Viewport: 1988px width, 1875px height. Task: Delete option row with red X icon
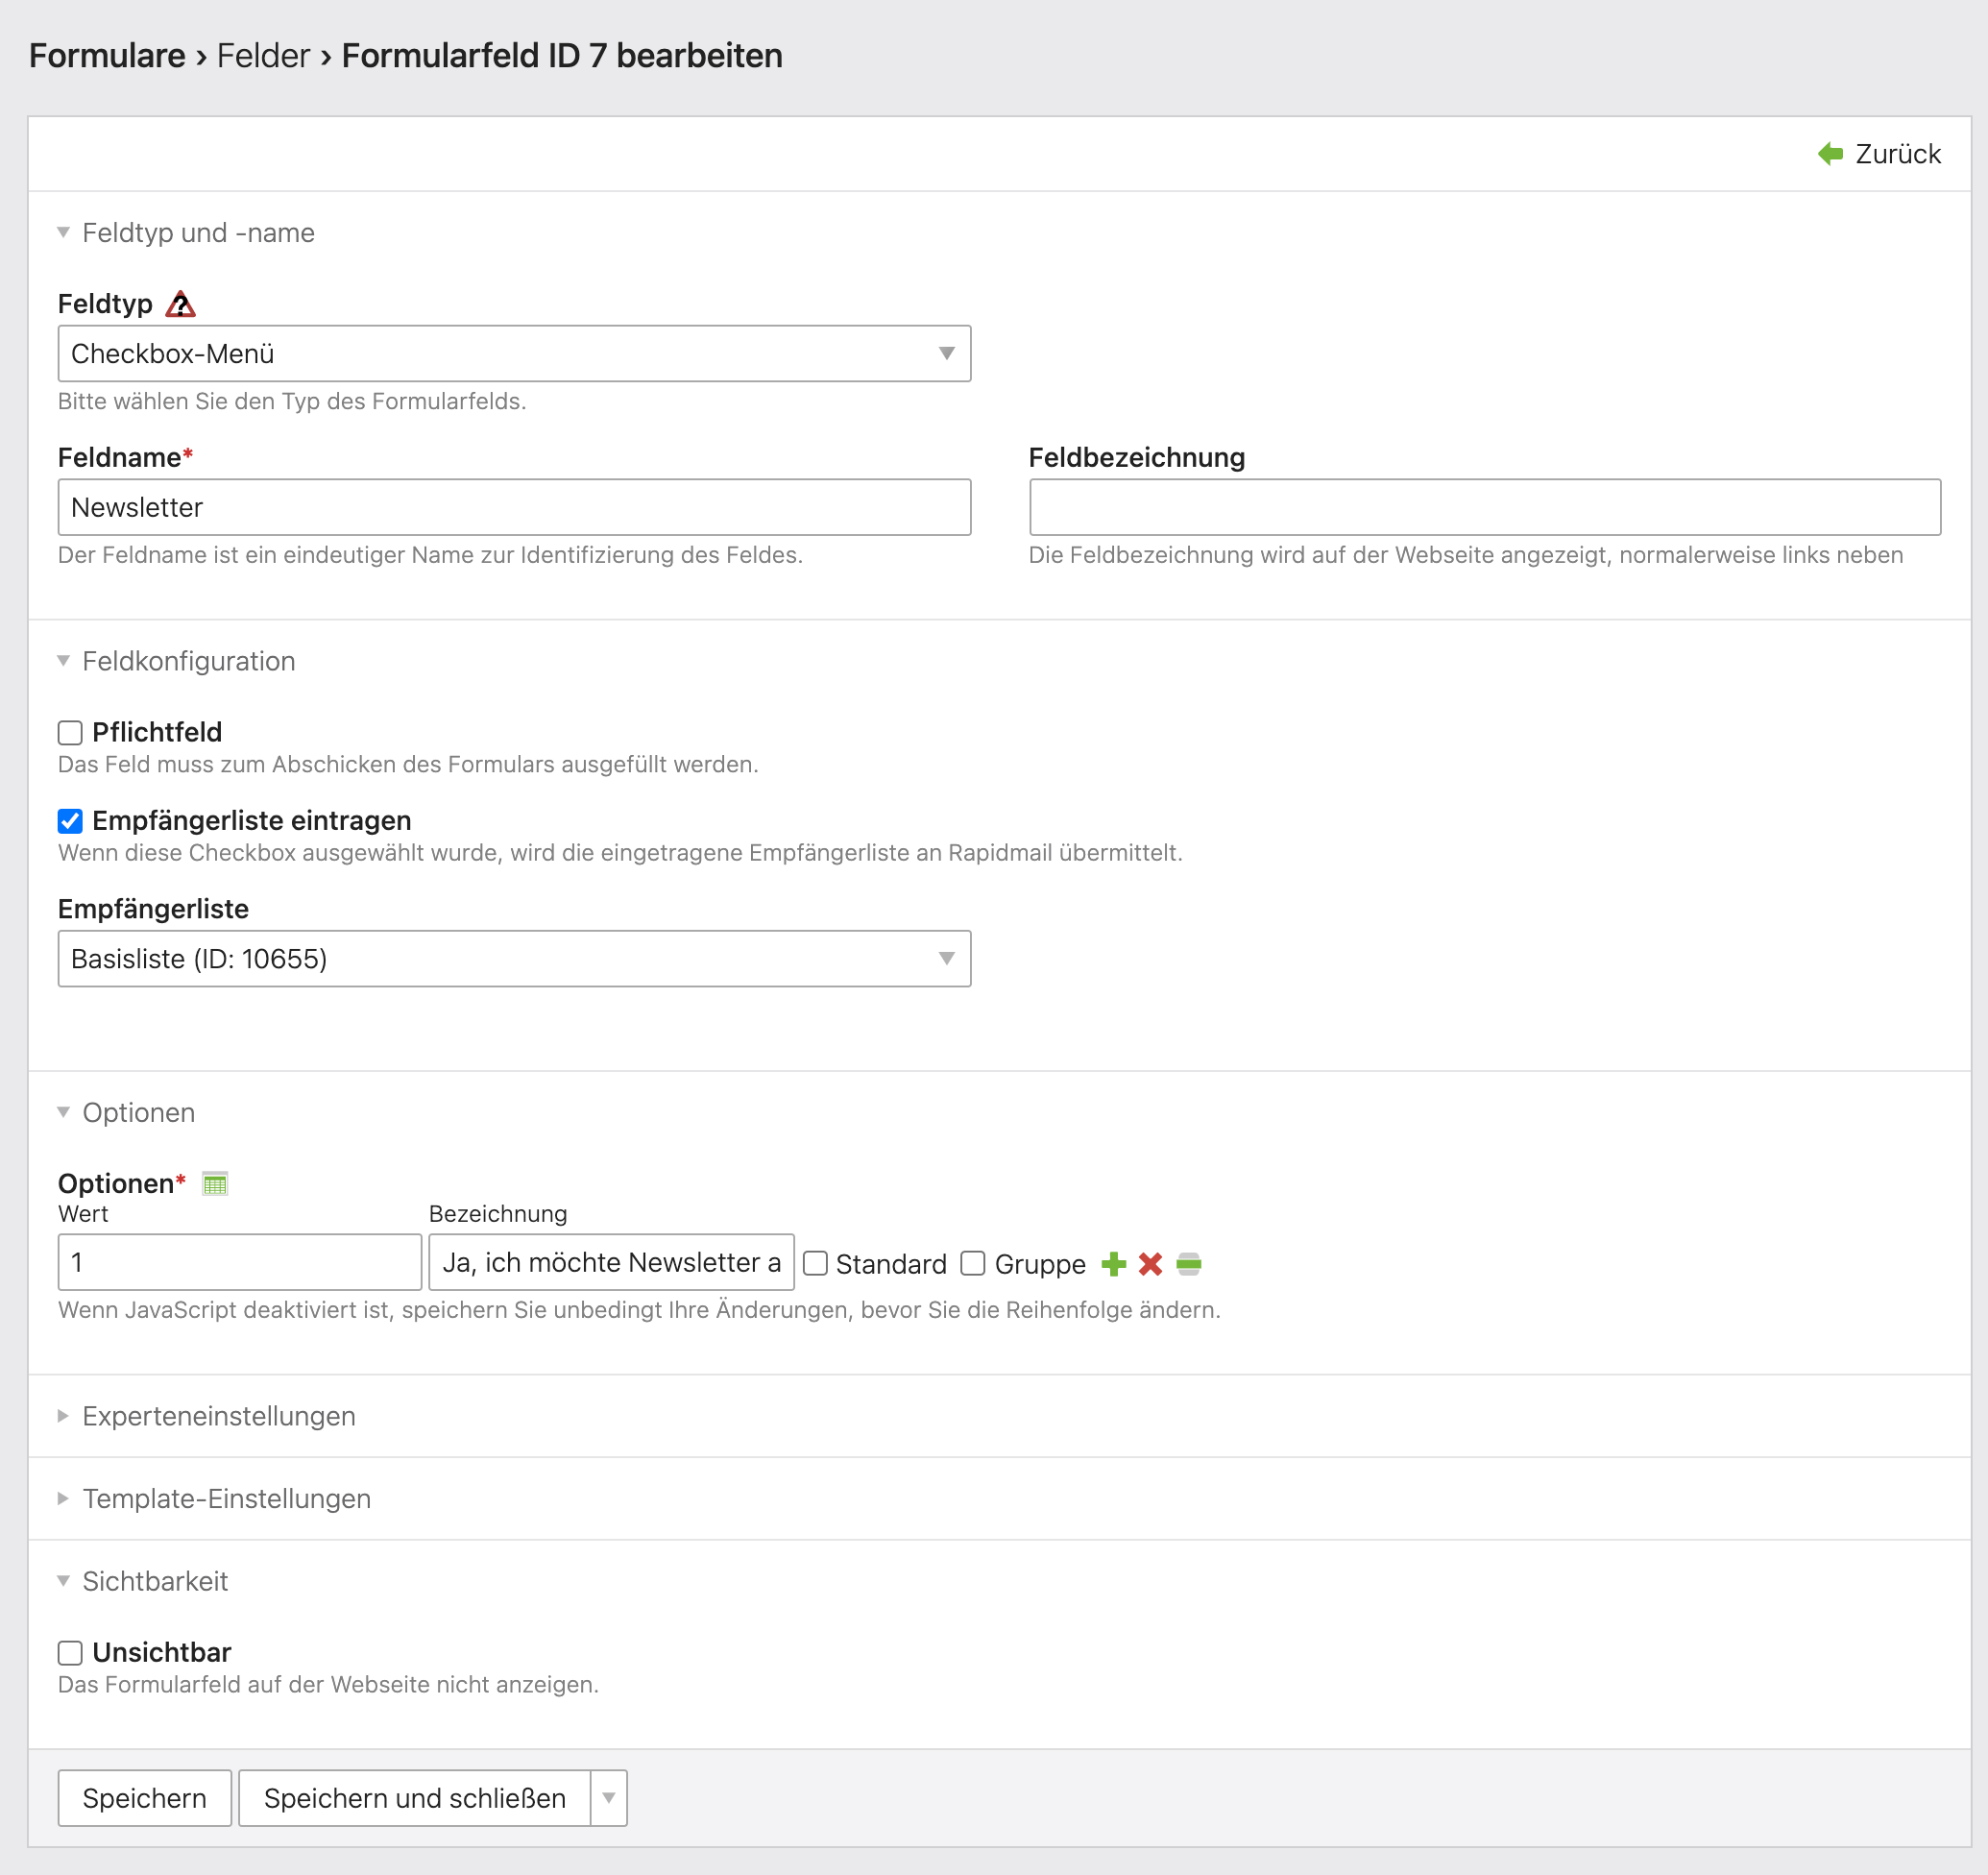[1150, 1264]
